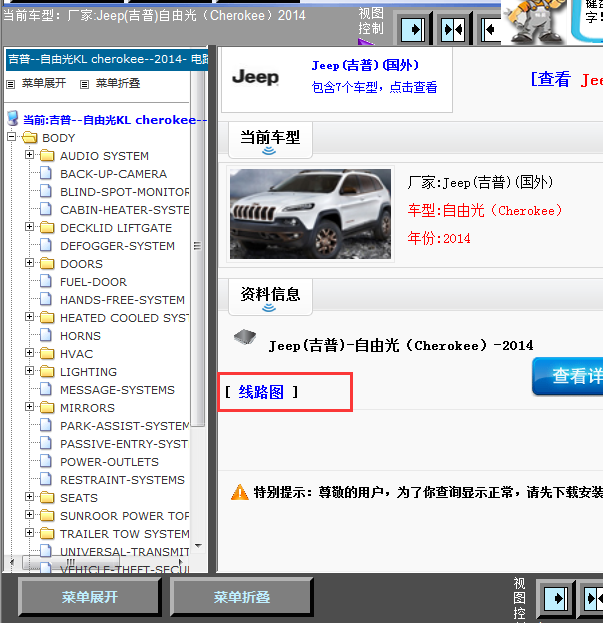Click the Jeep(吉普)(国外) link
This screenshot has height=623, width=603.
(x=365, y=65)
